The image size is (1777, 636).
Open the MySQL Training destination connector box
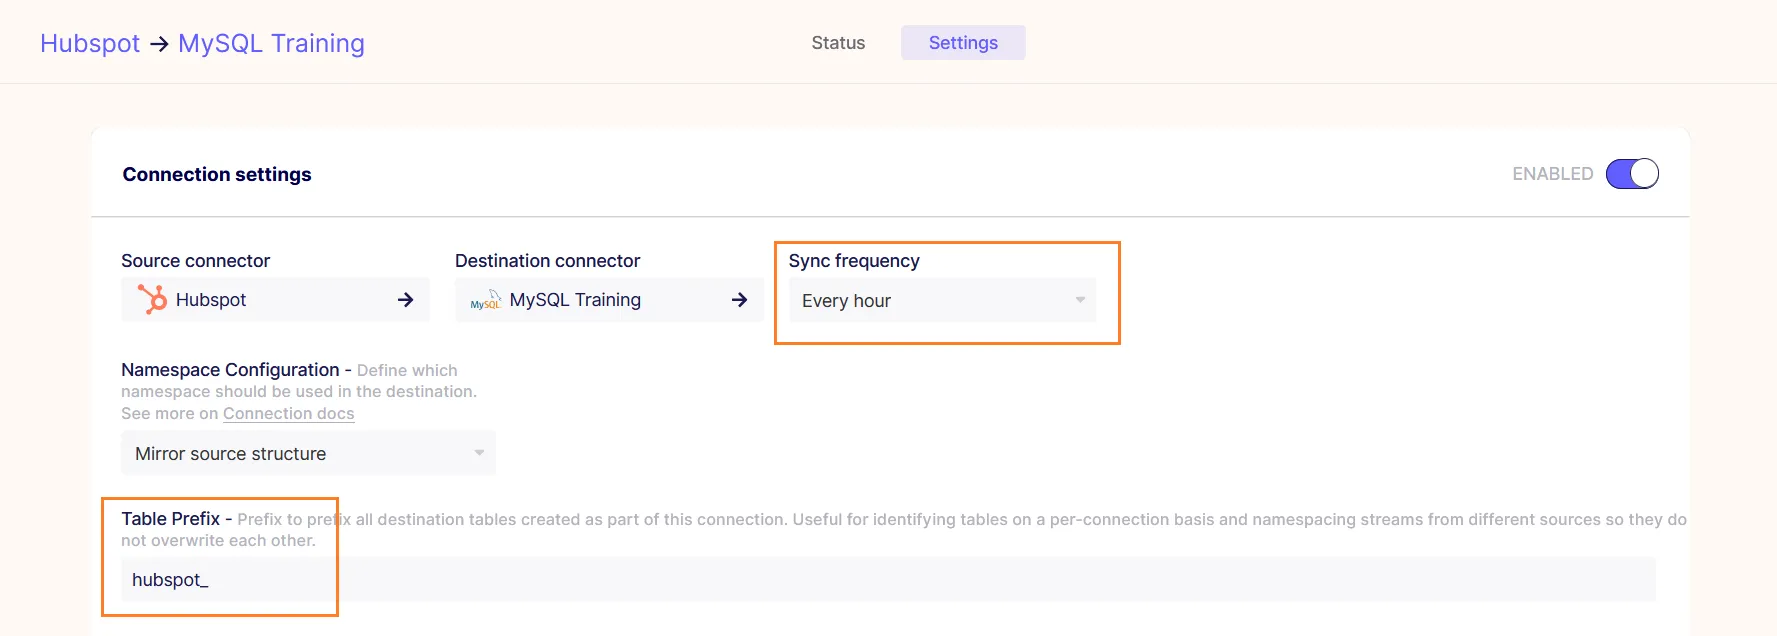tap(609, 300)
